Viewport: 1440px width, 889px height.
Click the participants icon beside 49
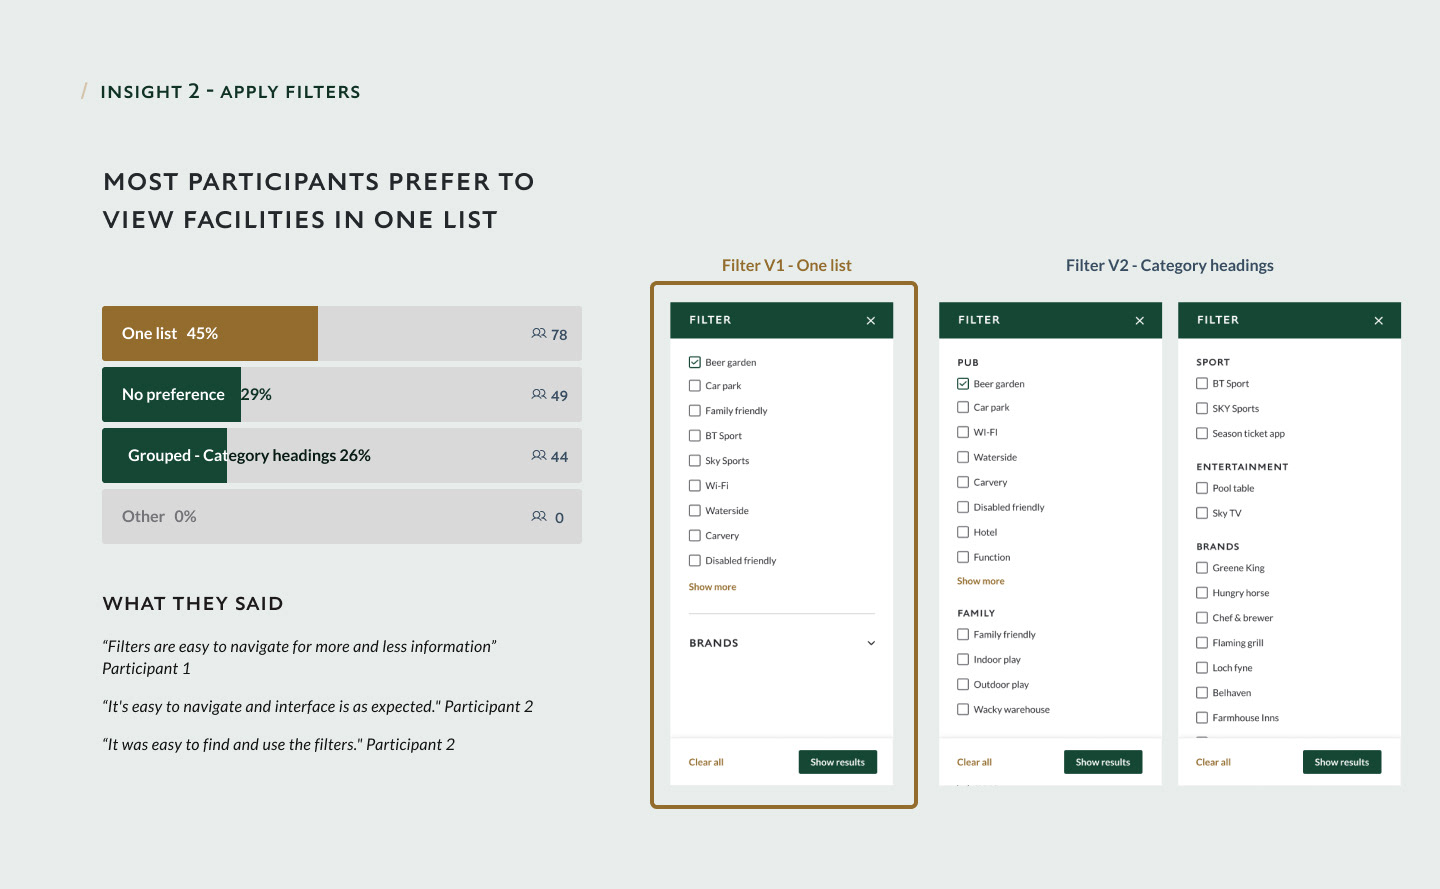tap(539, 395)
